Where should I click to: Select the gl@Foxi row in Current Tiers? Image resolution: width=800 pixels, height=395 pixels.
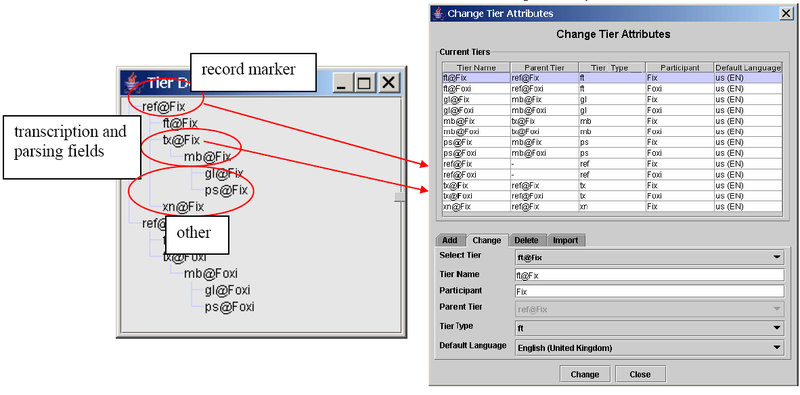tap(612, 110)
